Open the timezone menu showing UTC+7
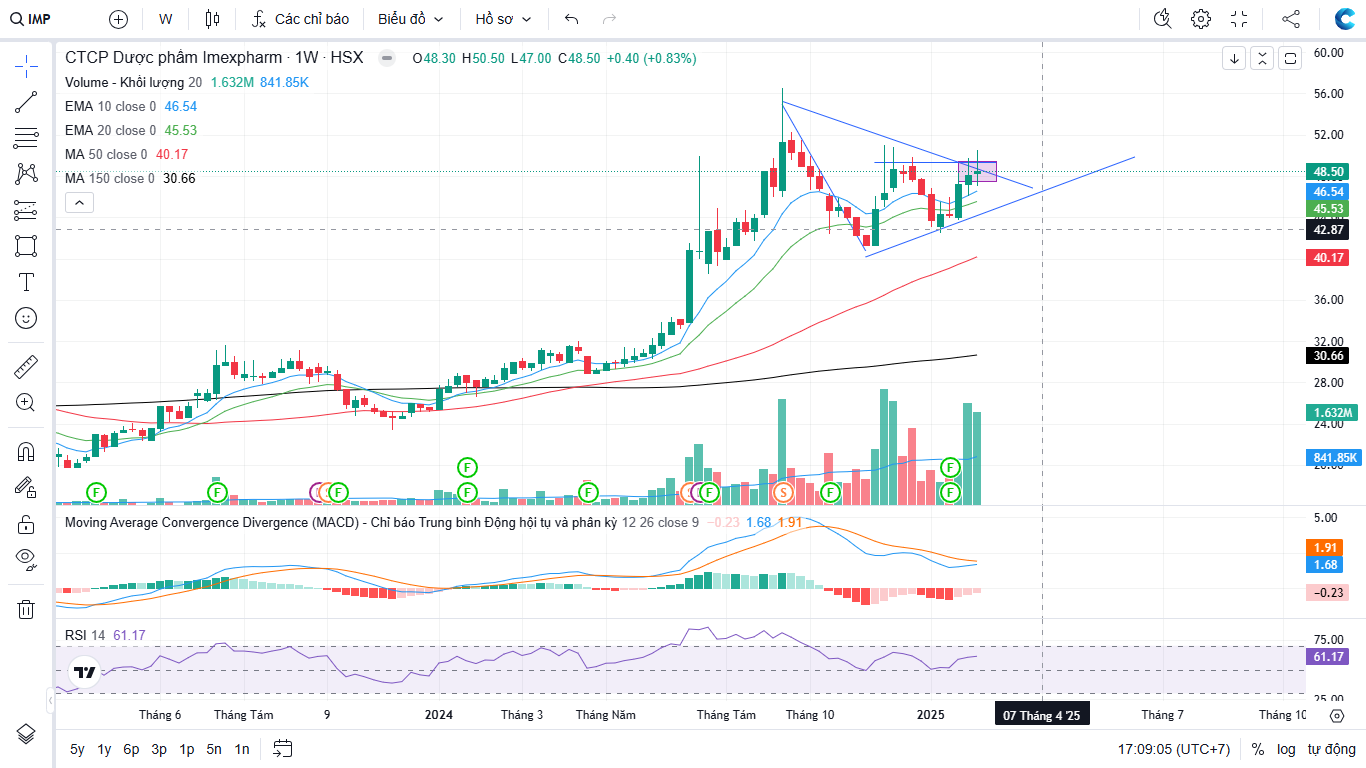This screenshot has width=1366, height=768. coord(1174,749)
